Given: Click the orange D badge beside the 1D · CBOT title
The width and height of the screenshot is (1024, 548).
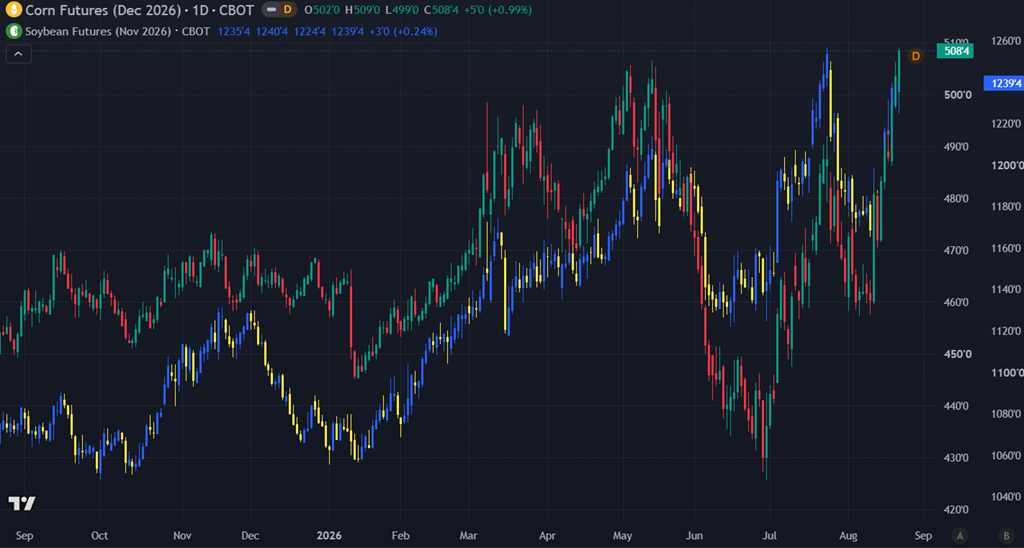Looking at the screenshot, I should [287, 10].
